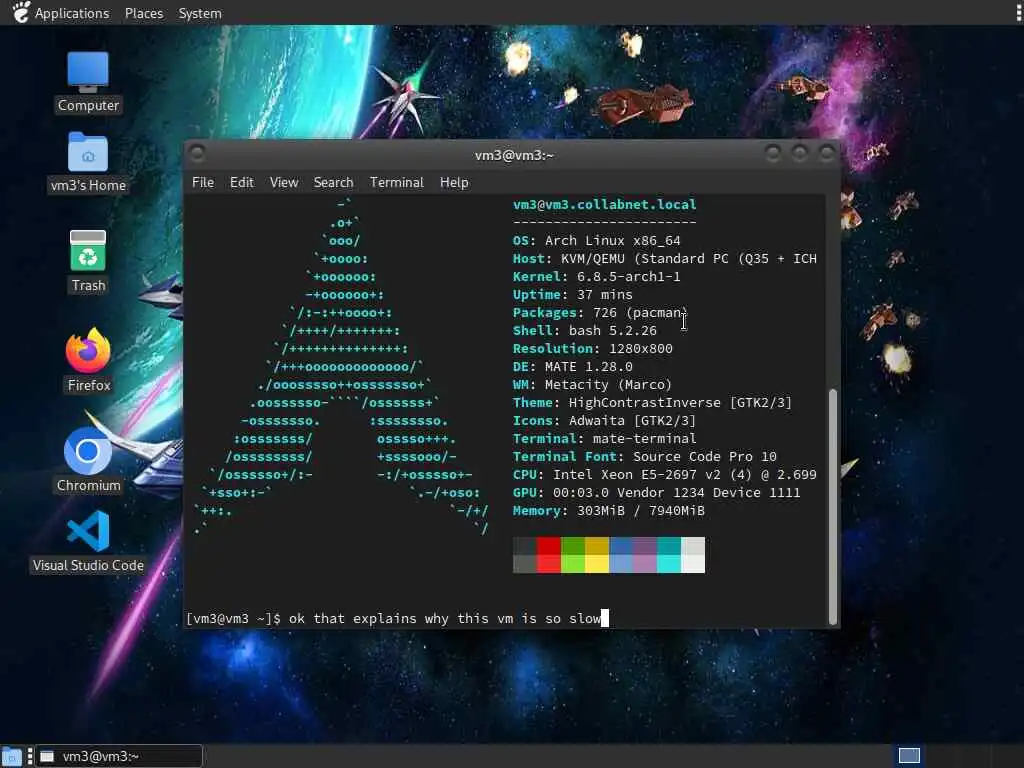Click the Host: KVM/QEMU line
1024x768 pixels.
[x=665, y=259]
